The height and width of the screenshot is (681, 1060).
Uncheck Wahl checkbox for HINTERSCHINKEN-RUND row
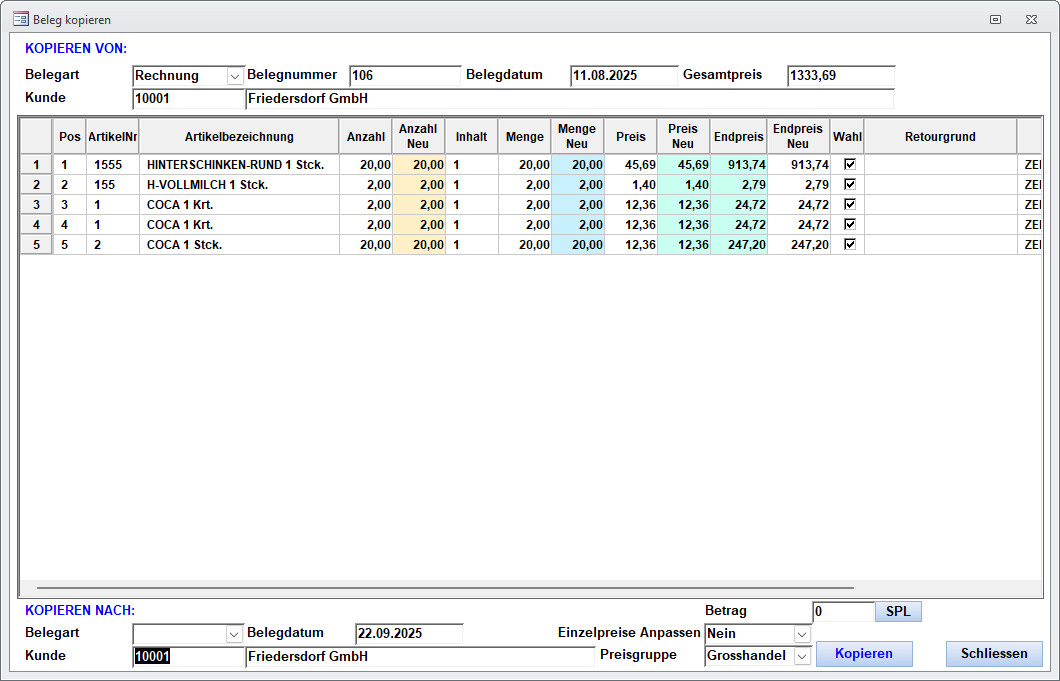[x=850, y=164]
